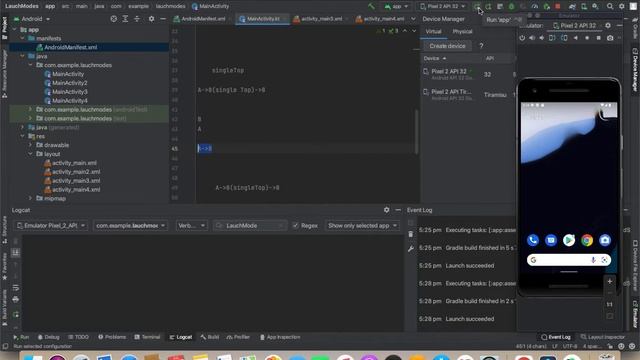Toggle the Regex checkbox in Logcat
Viewport: 640px width, 360px height.
[296, 225]
